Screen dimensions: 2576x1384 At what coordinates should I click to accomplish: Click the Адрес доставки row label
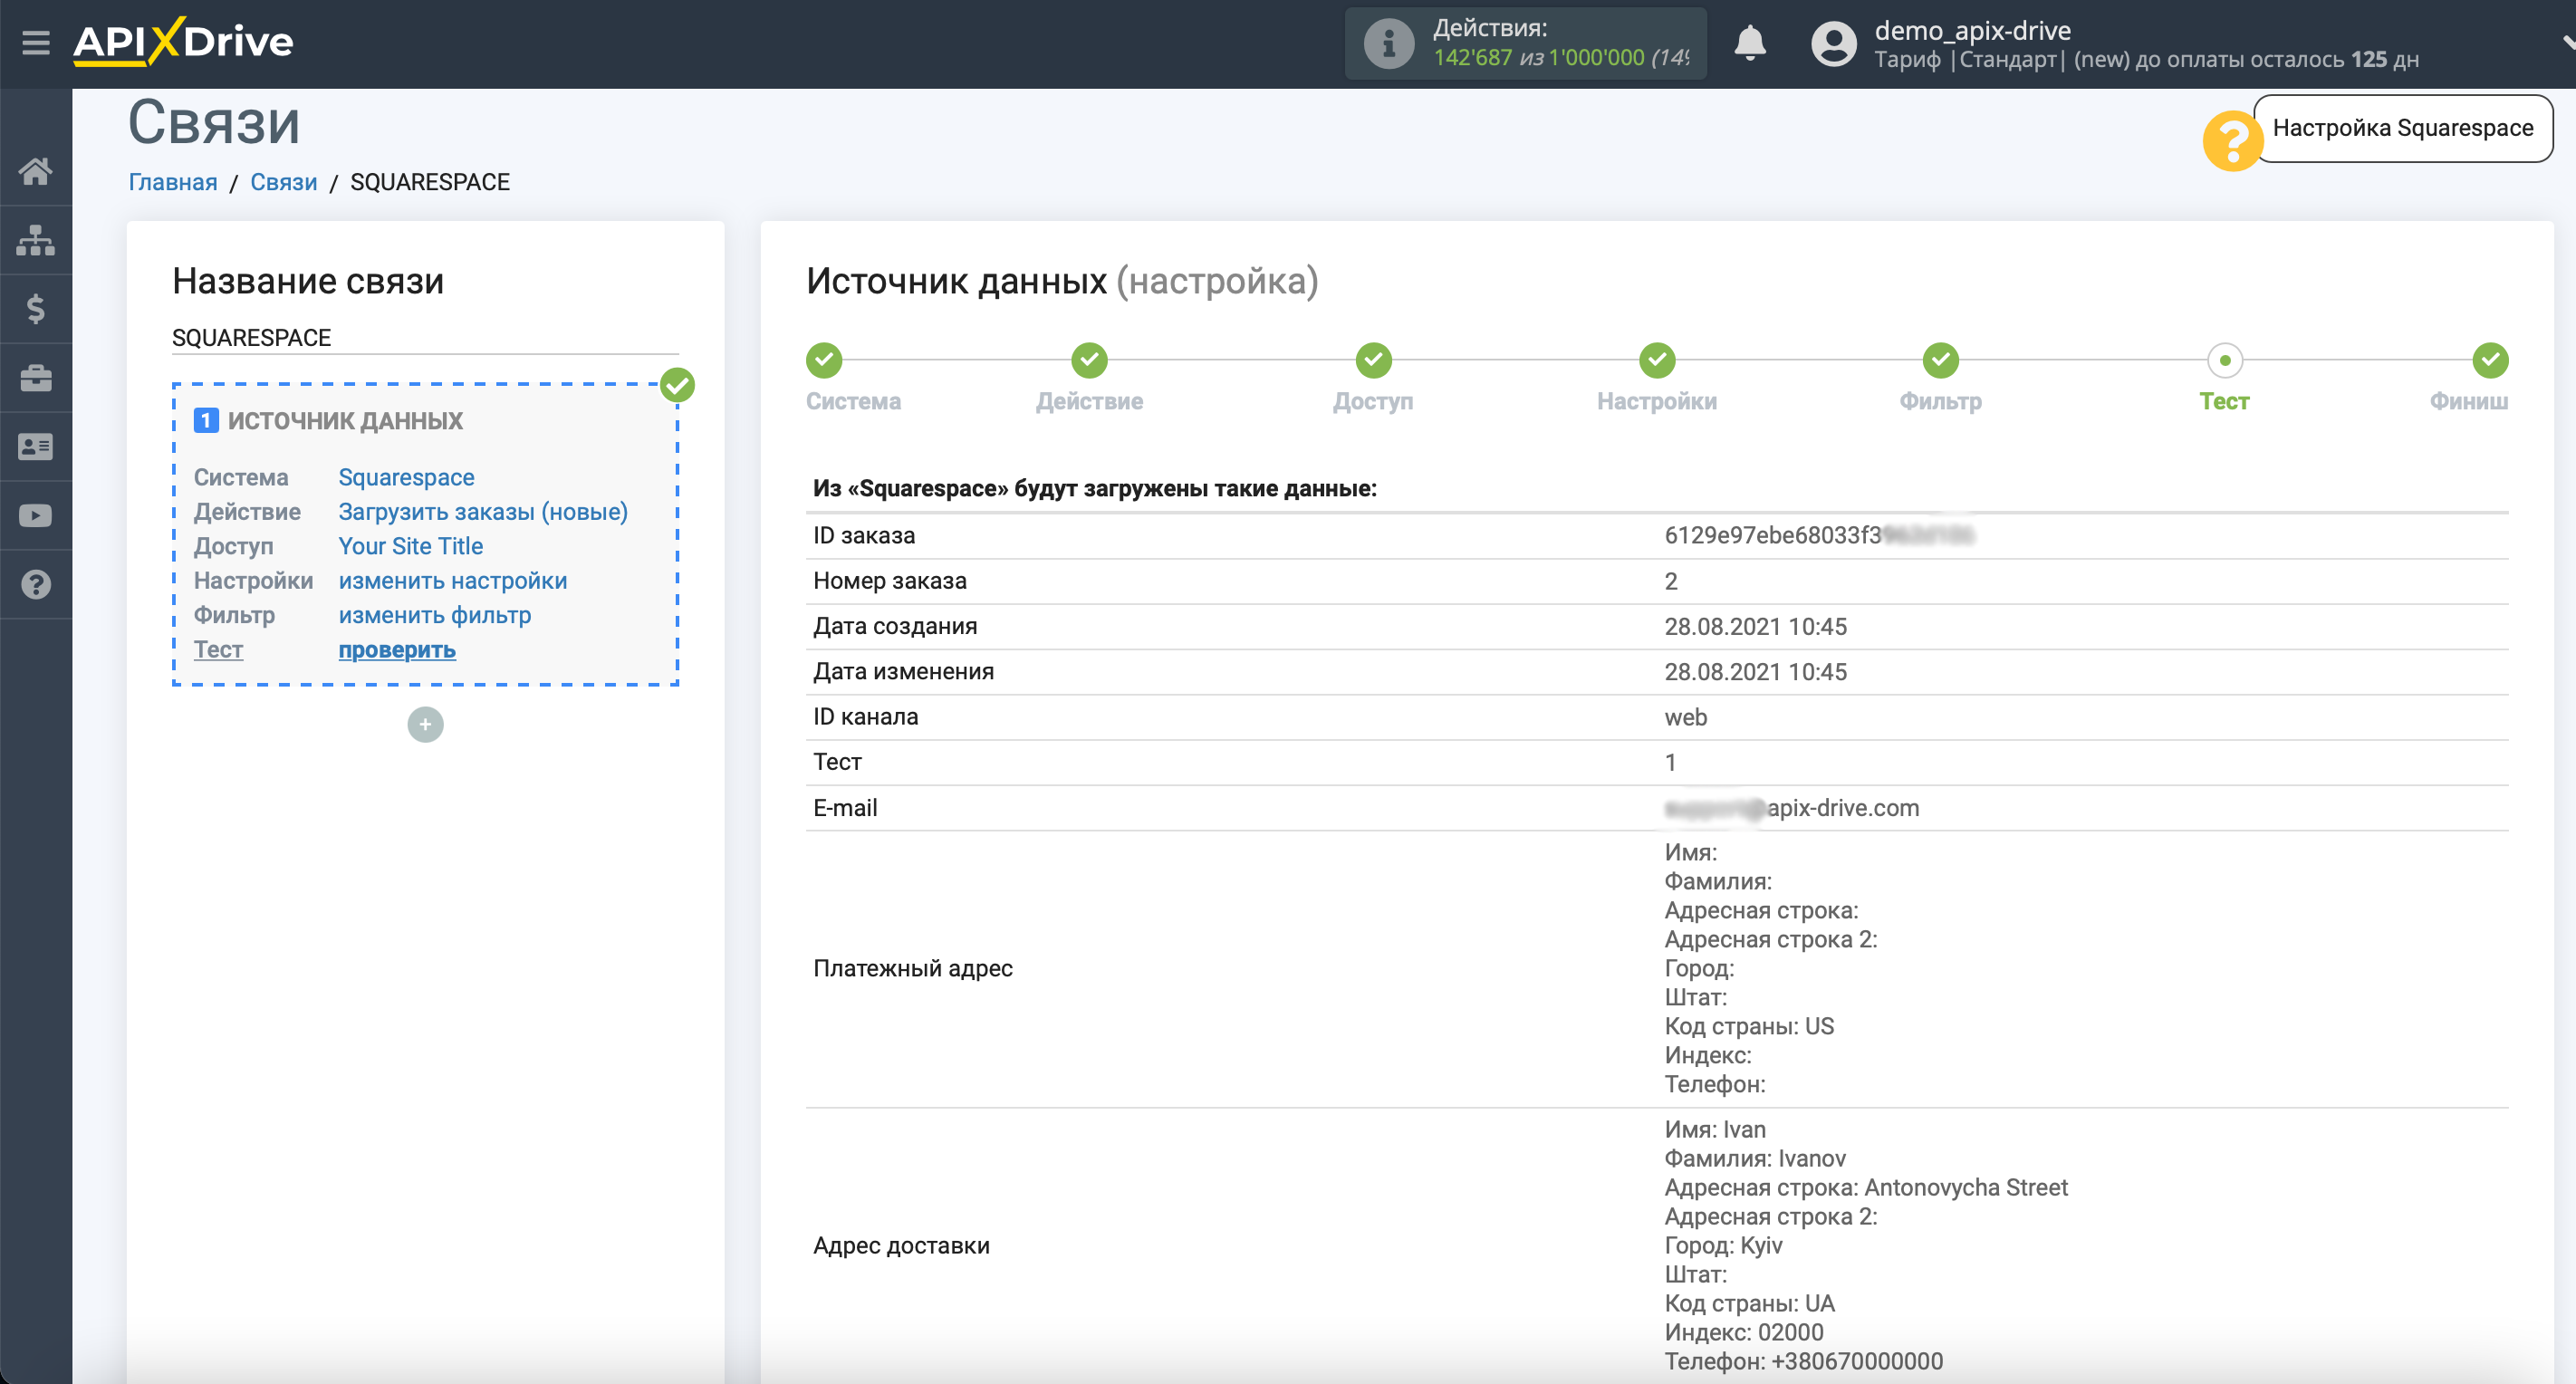pyautogui.click(x=901, y=1245)
